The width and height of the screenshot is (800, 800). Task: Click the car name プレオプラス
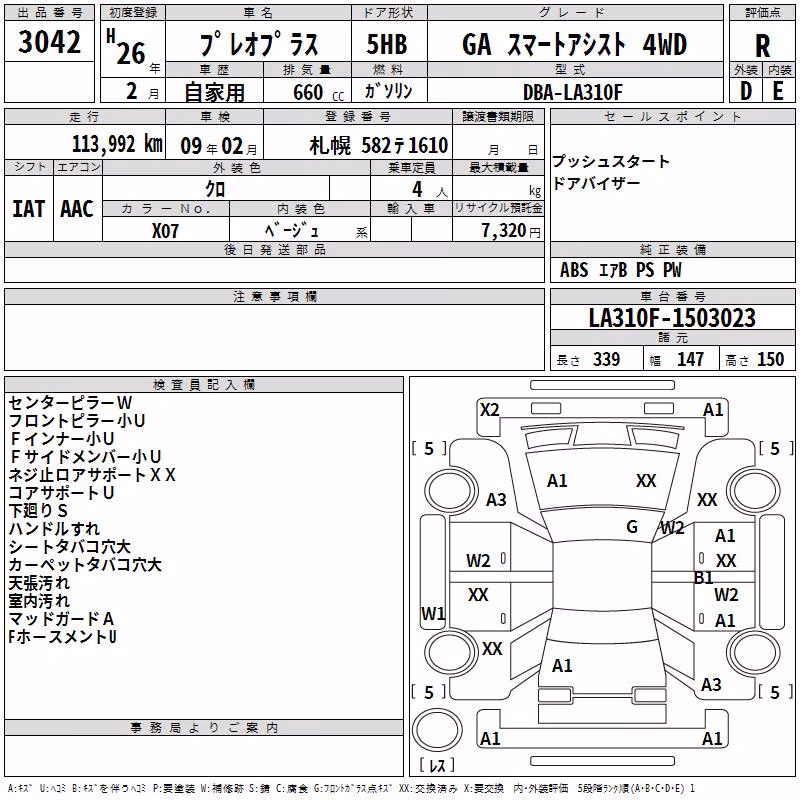(259, 44)
